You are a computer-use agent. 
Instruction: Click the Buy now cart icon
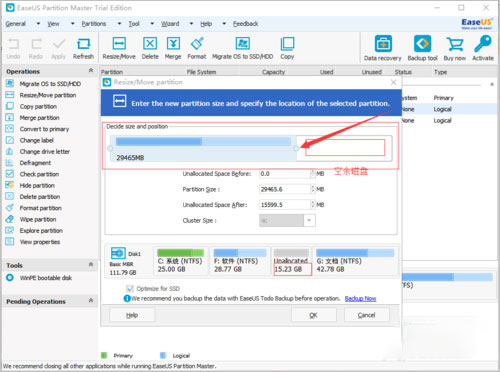[x=455, y=44]
